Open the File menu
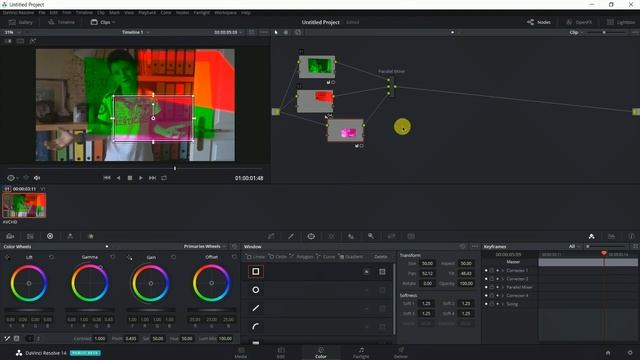Viewport: 640px width, 360px height. [x=42, y=13]
